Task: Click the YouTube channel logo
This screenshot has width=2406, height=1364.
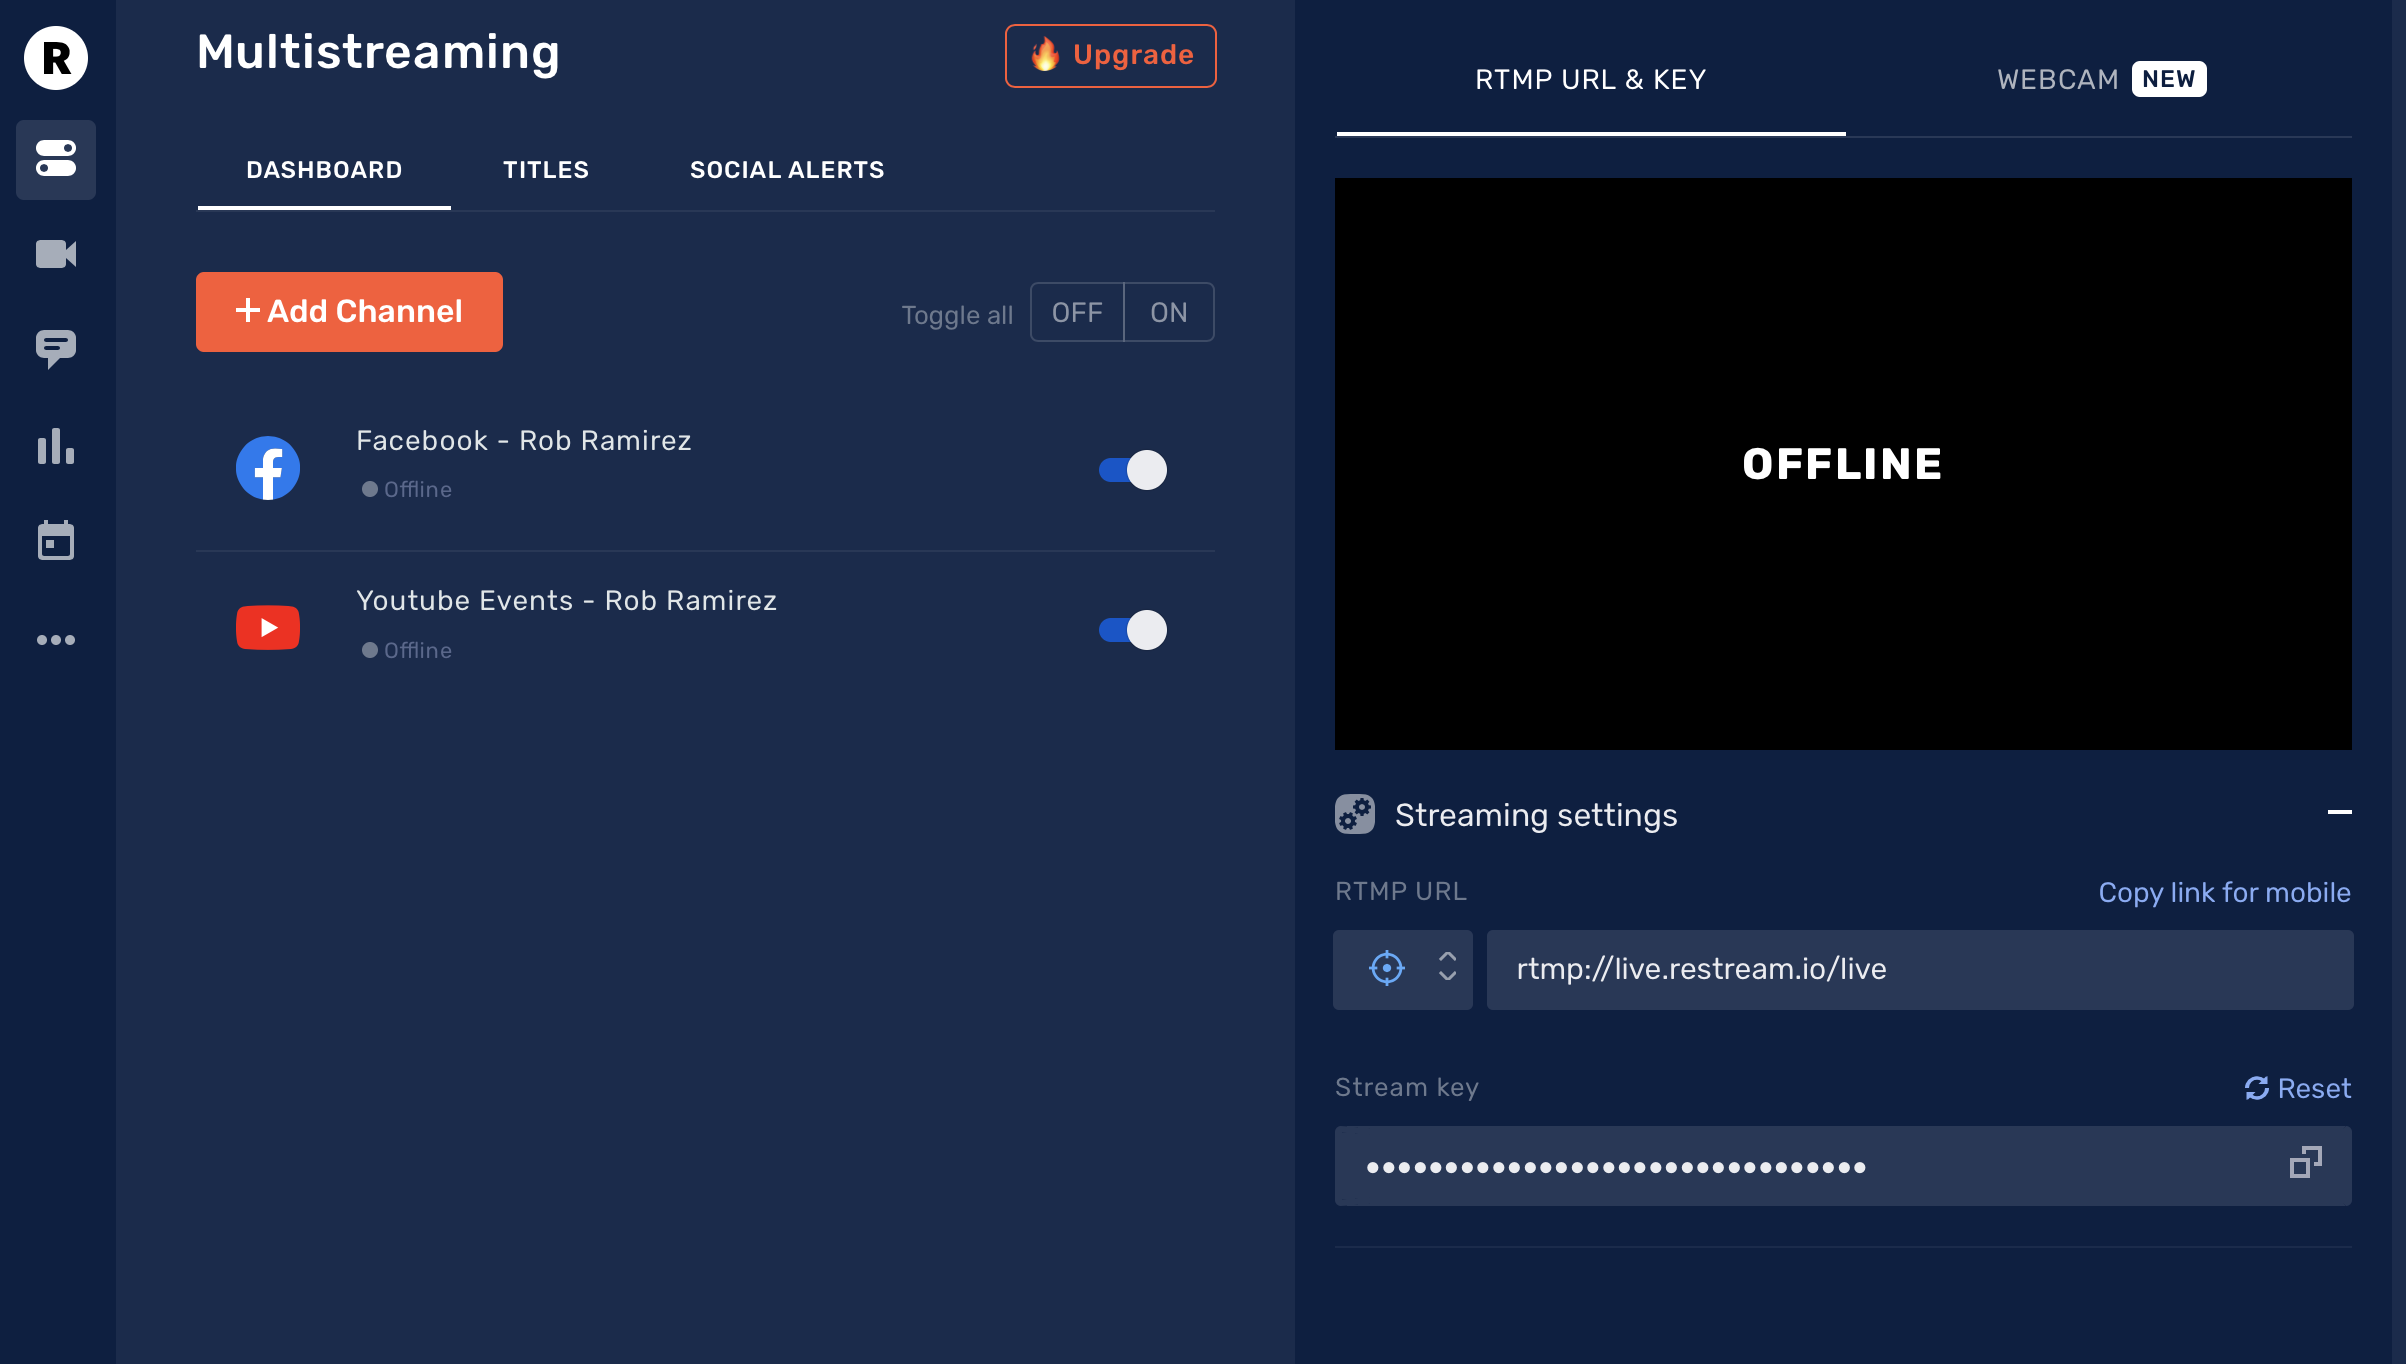Action: point(268,627)
